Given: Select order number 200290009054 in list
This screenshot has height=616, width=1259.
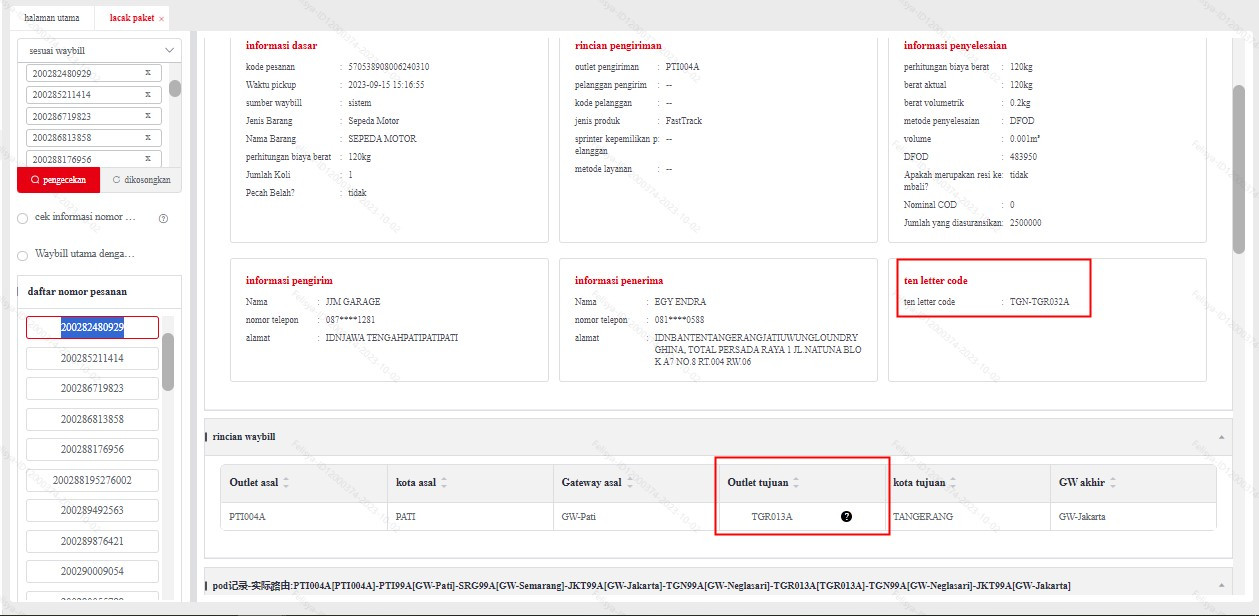Looking at the screenshot, I should click(92, 571).
